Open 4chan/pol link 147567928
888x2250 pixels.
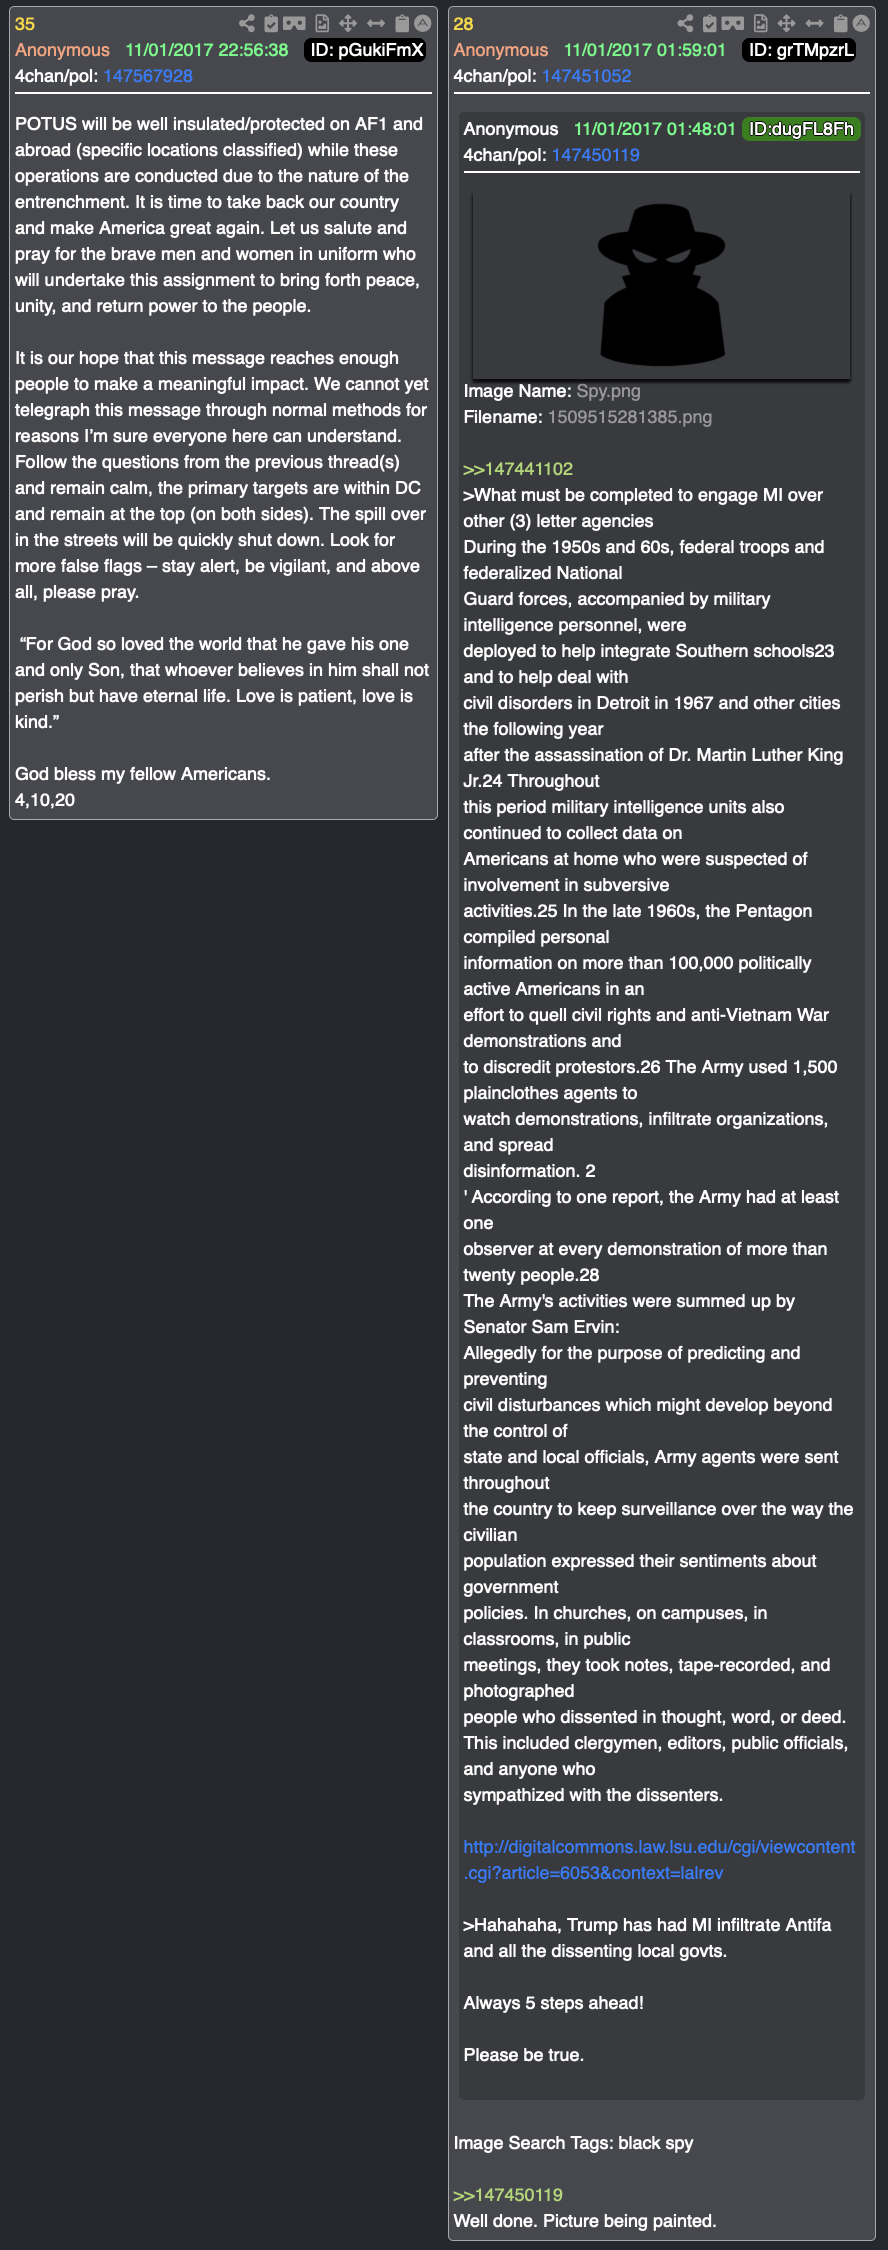pyautogui.click(x=148, y=76)
